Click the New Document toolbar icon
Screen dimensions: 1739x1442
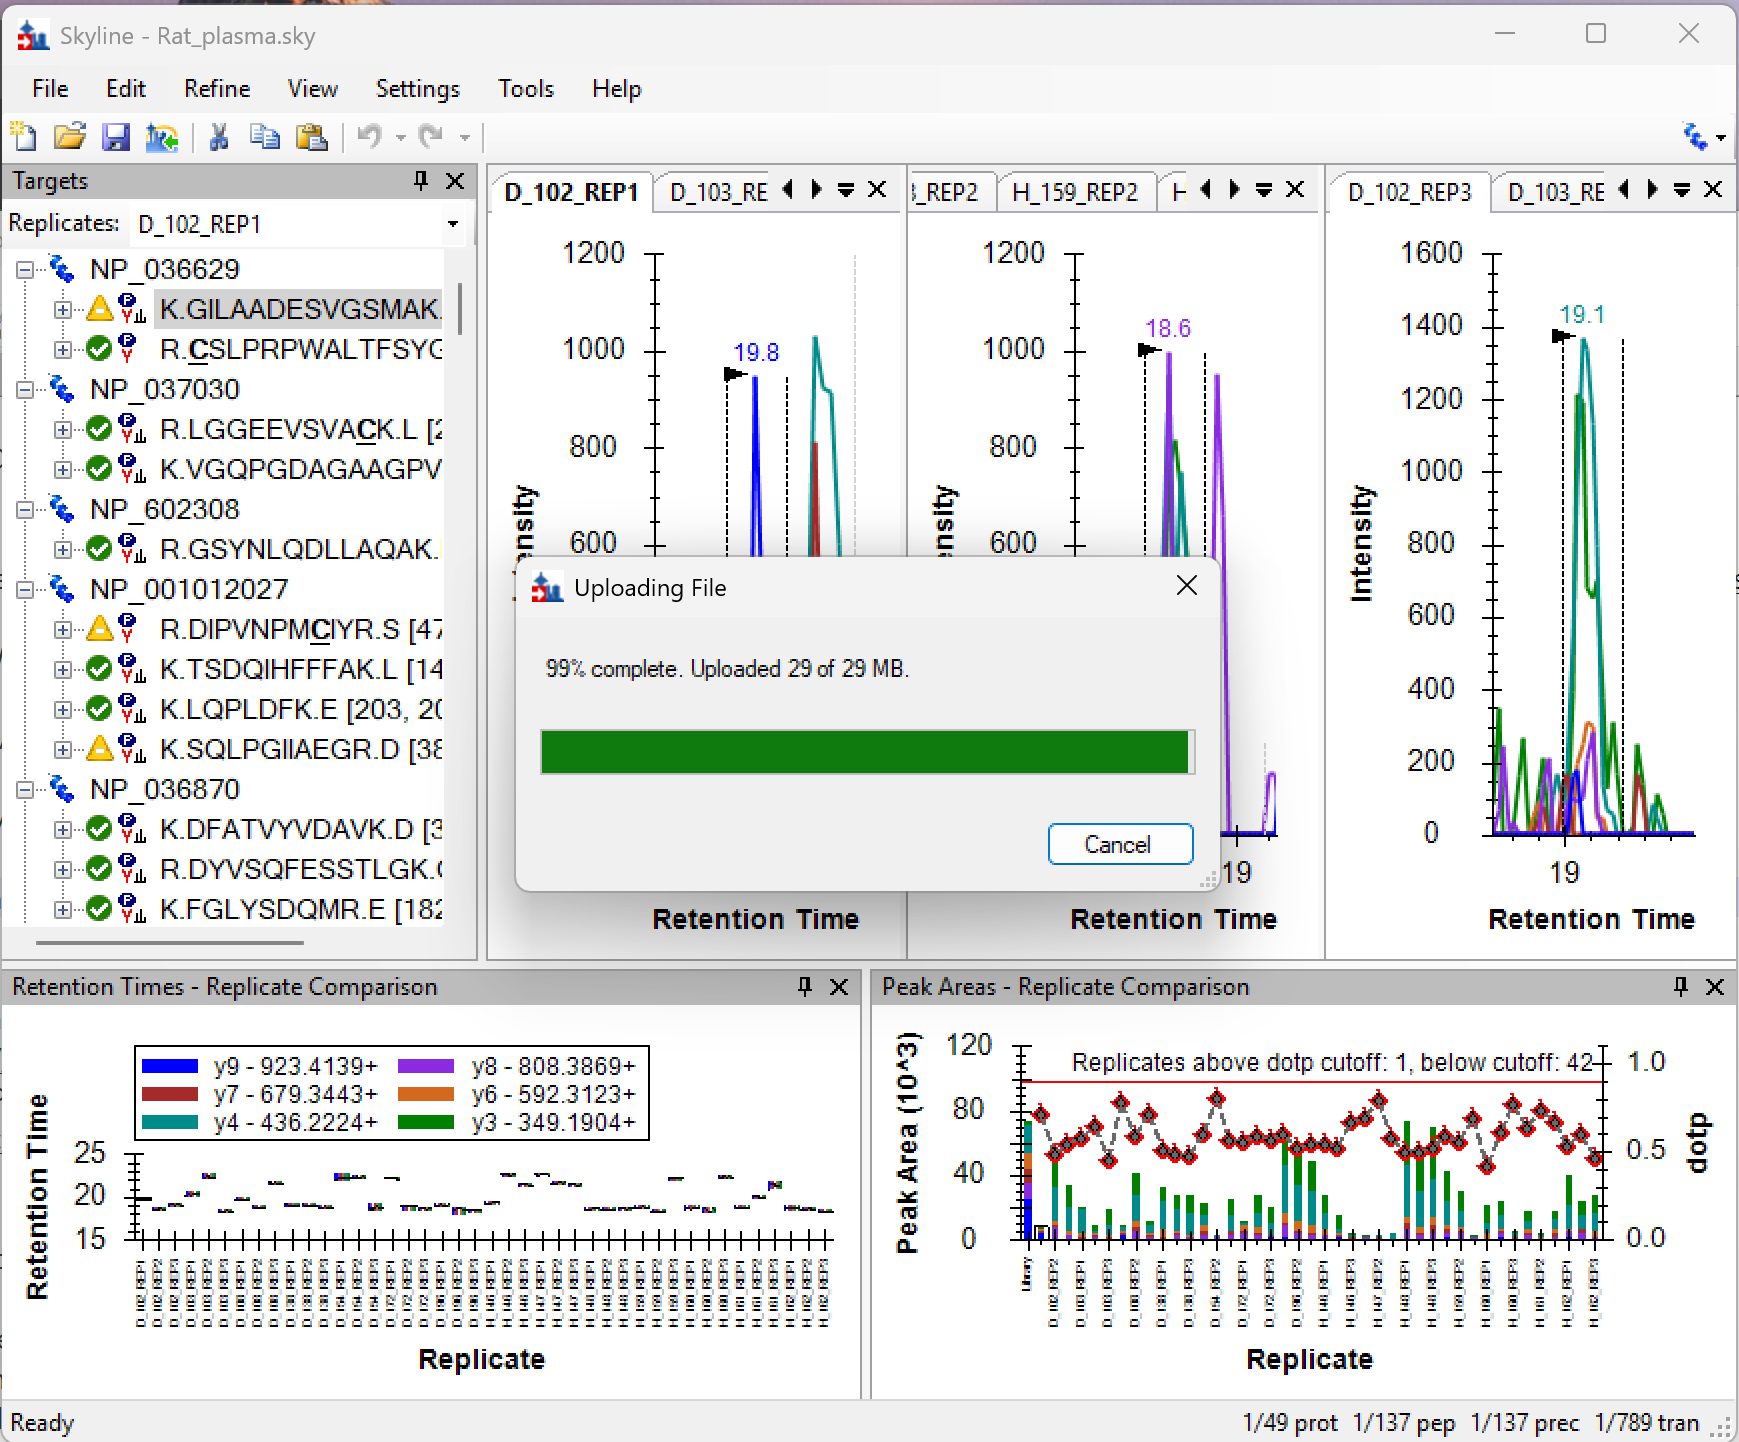click(23, 136)
